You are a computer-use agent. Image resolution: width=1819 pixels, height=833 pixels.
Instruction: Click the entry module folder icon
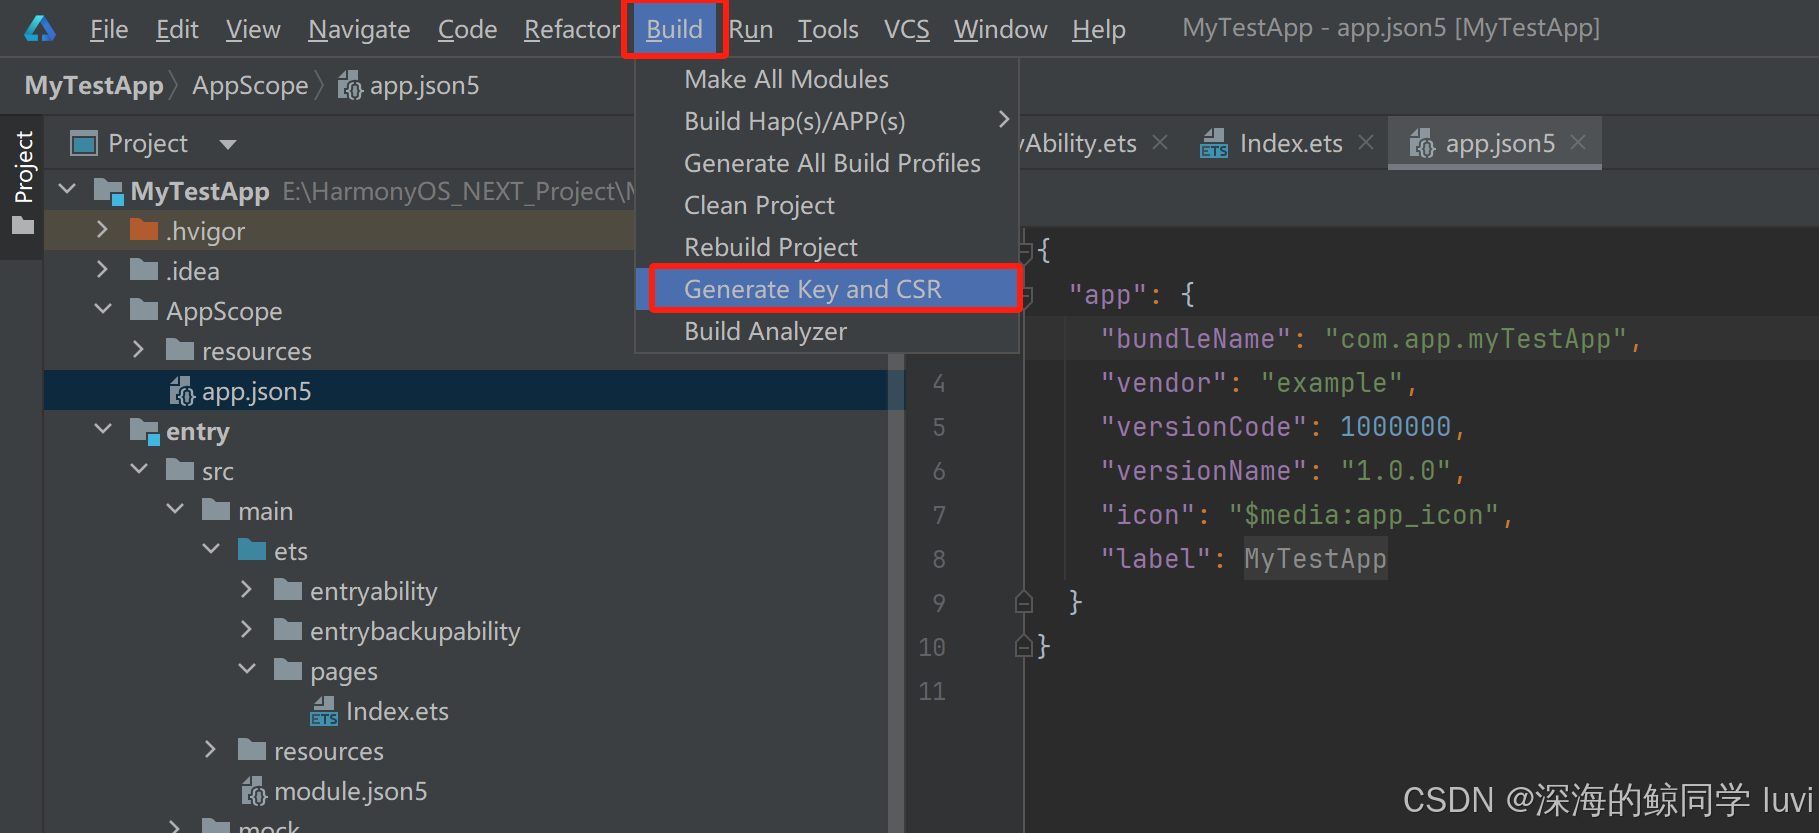pyautogui.click(x=145, y=432)
